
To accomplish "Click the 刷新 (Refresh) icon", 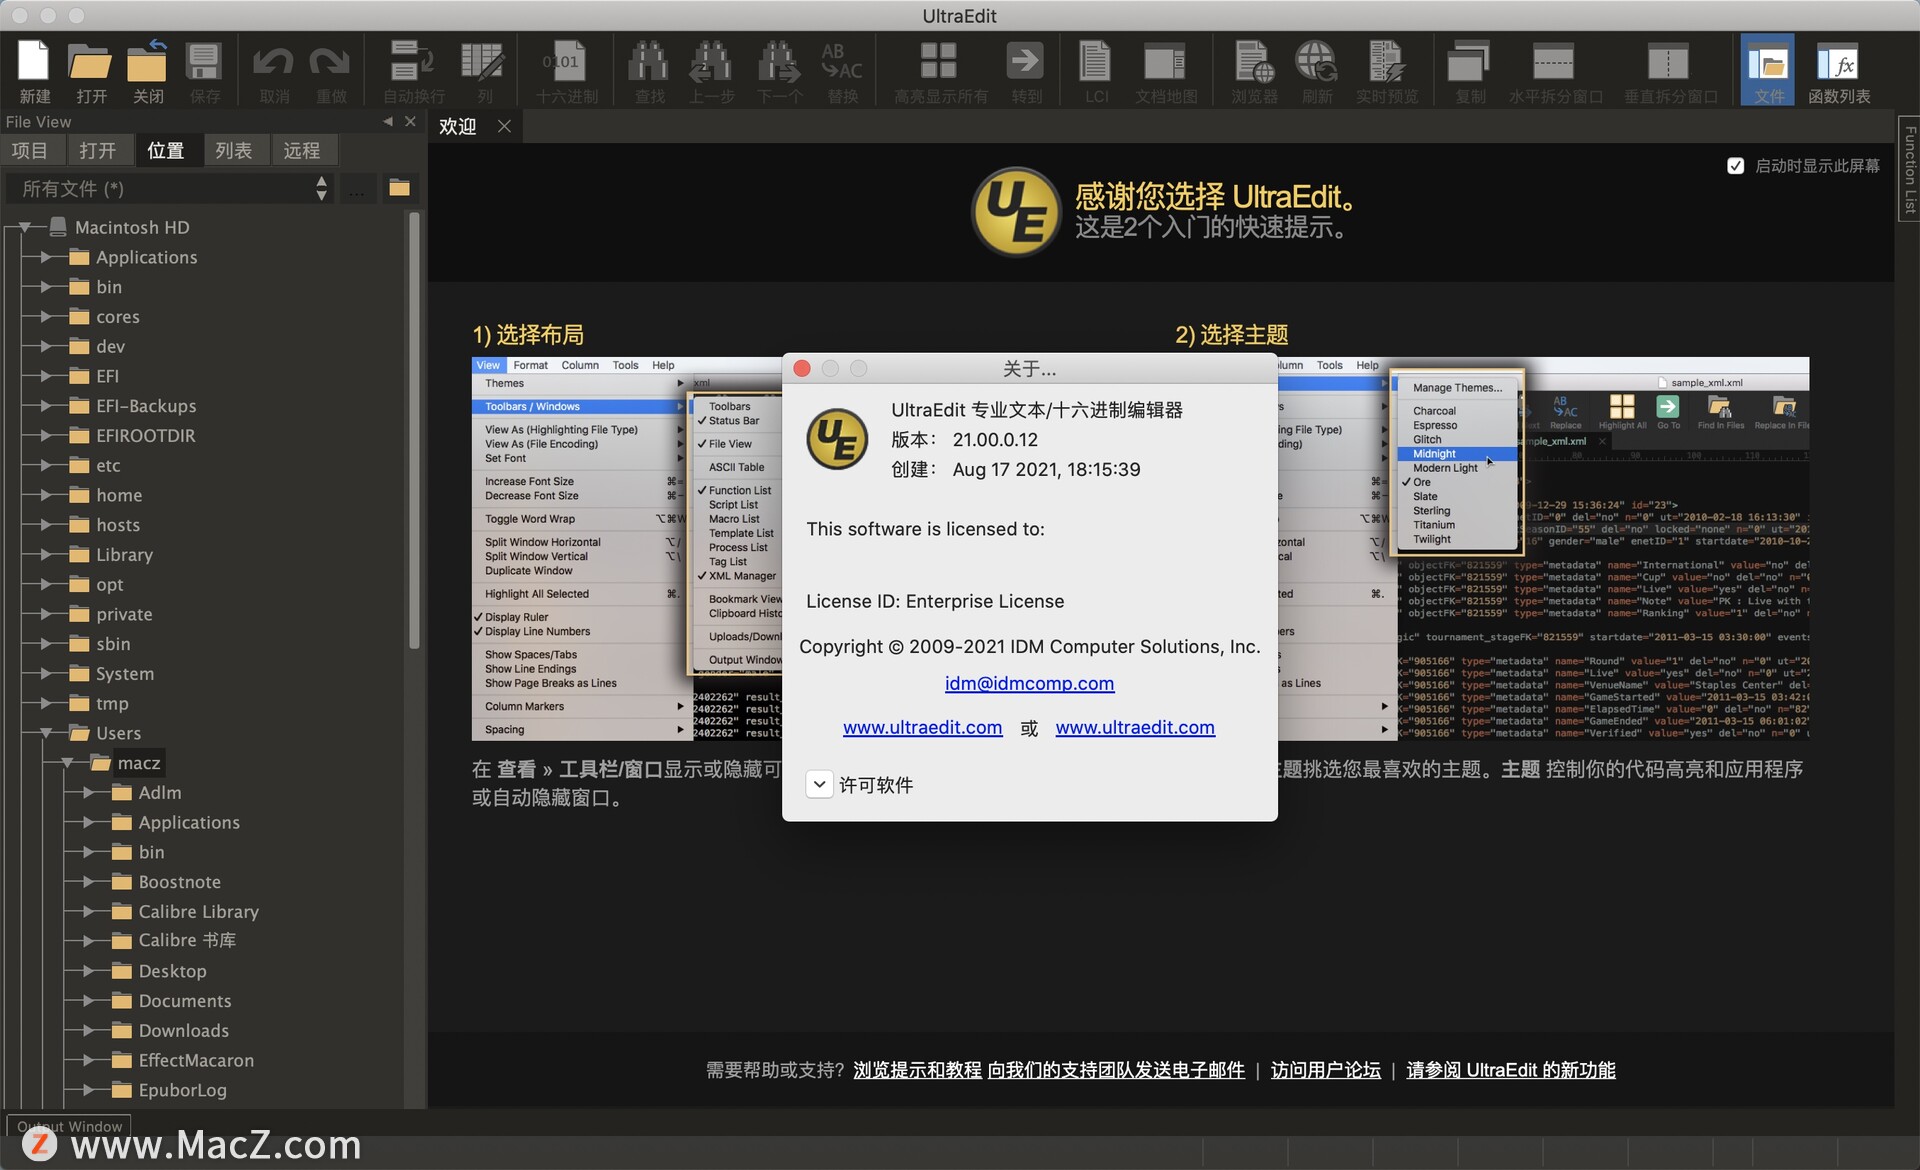I will (x=1316, y=70).
